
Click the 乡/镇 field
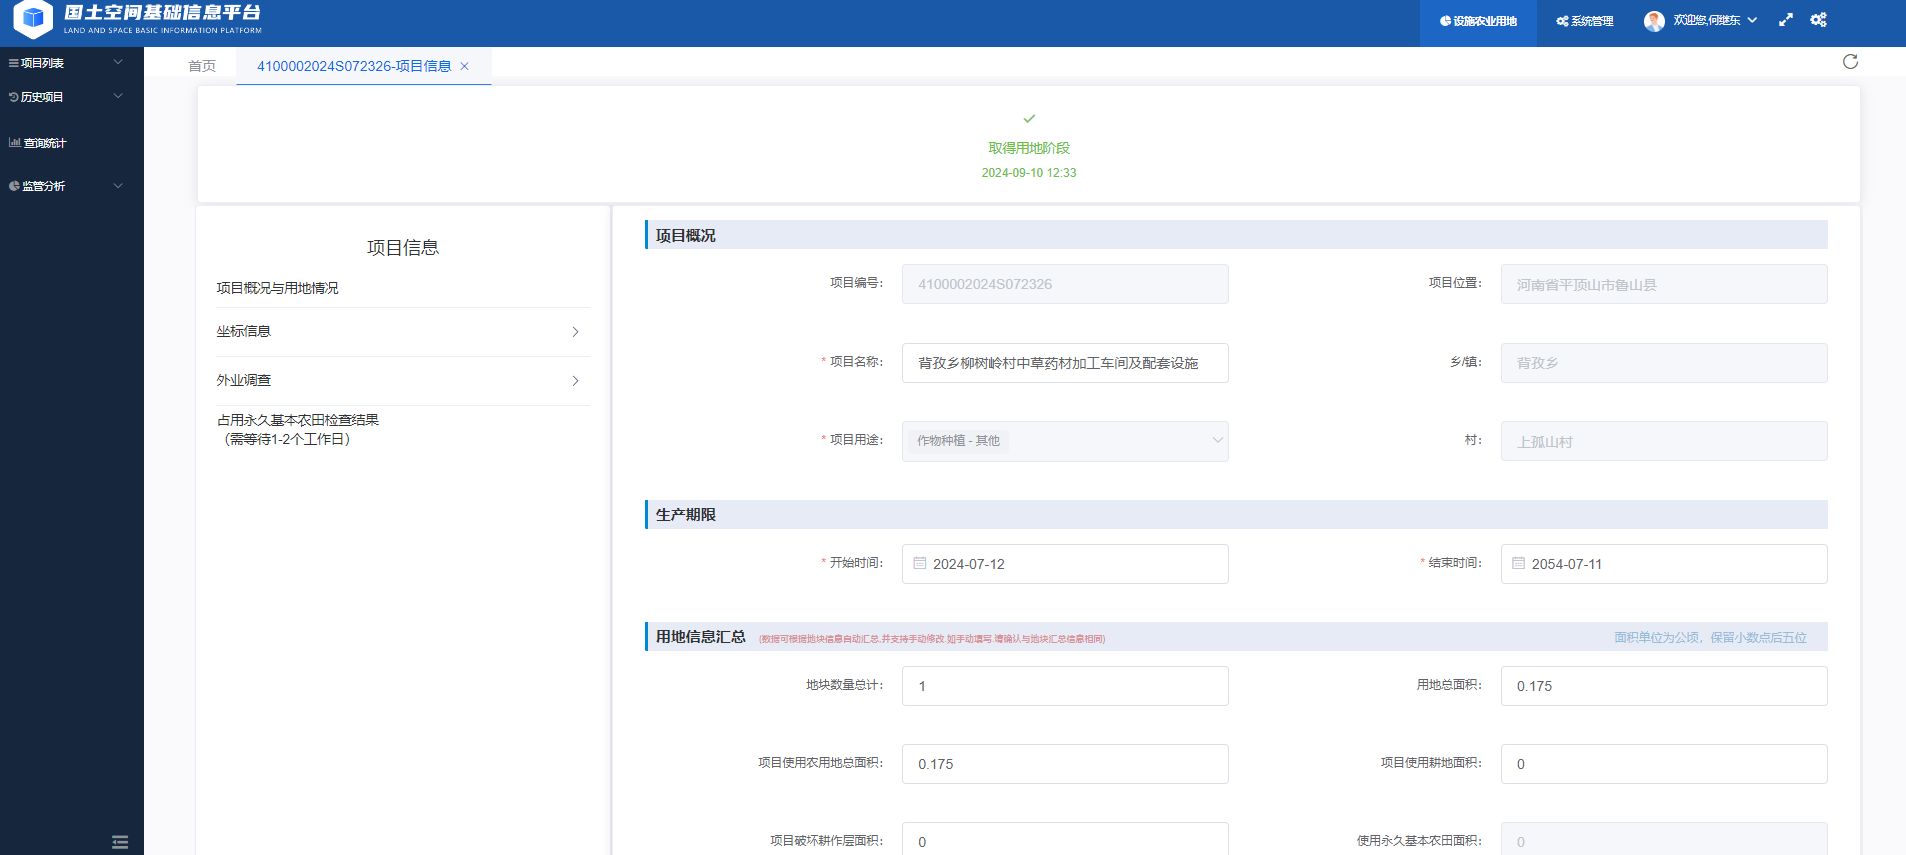click(x=1664, y=363)
